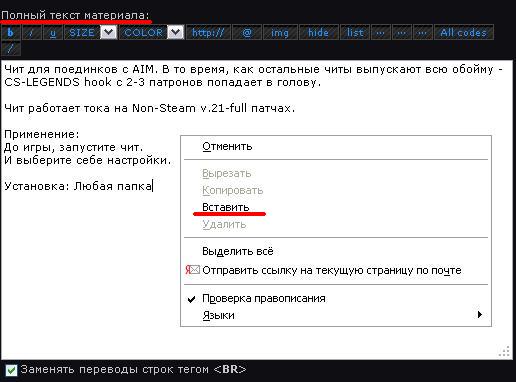Insert link with http:// button
Screen dimensions: 516x382
[x=208, y=32]
